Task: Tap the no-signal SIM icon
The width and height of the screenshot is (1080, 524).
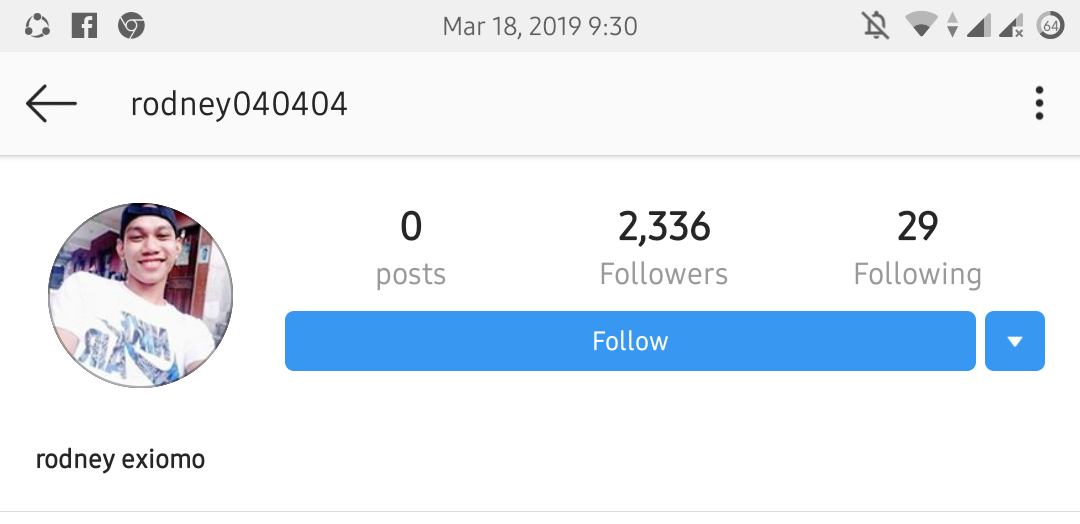Action: tap(1011, 26)
